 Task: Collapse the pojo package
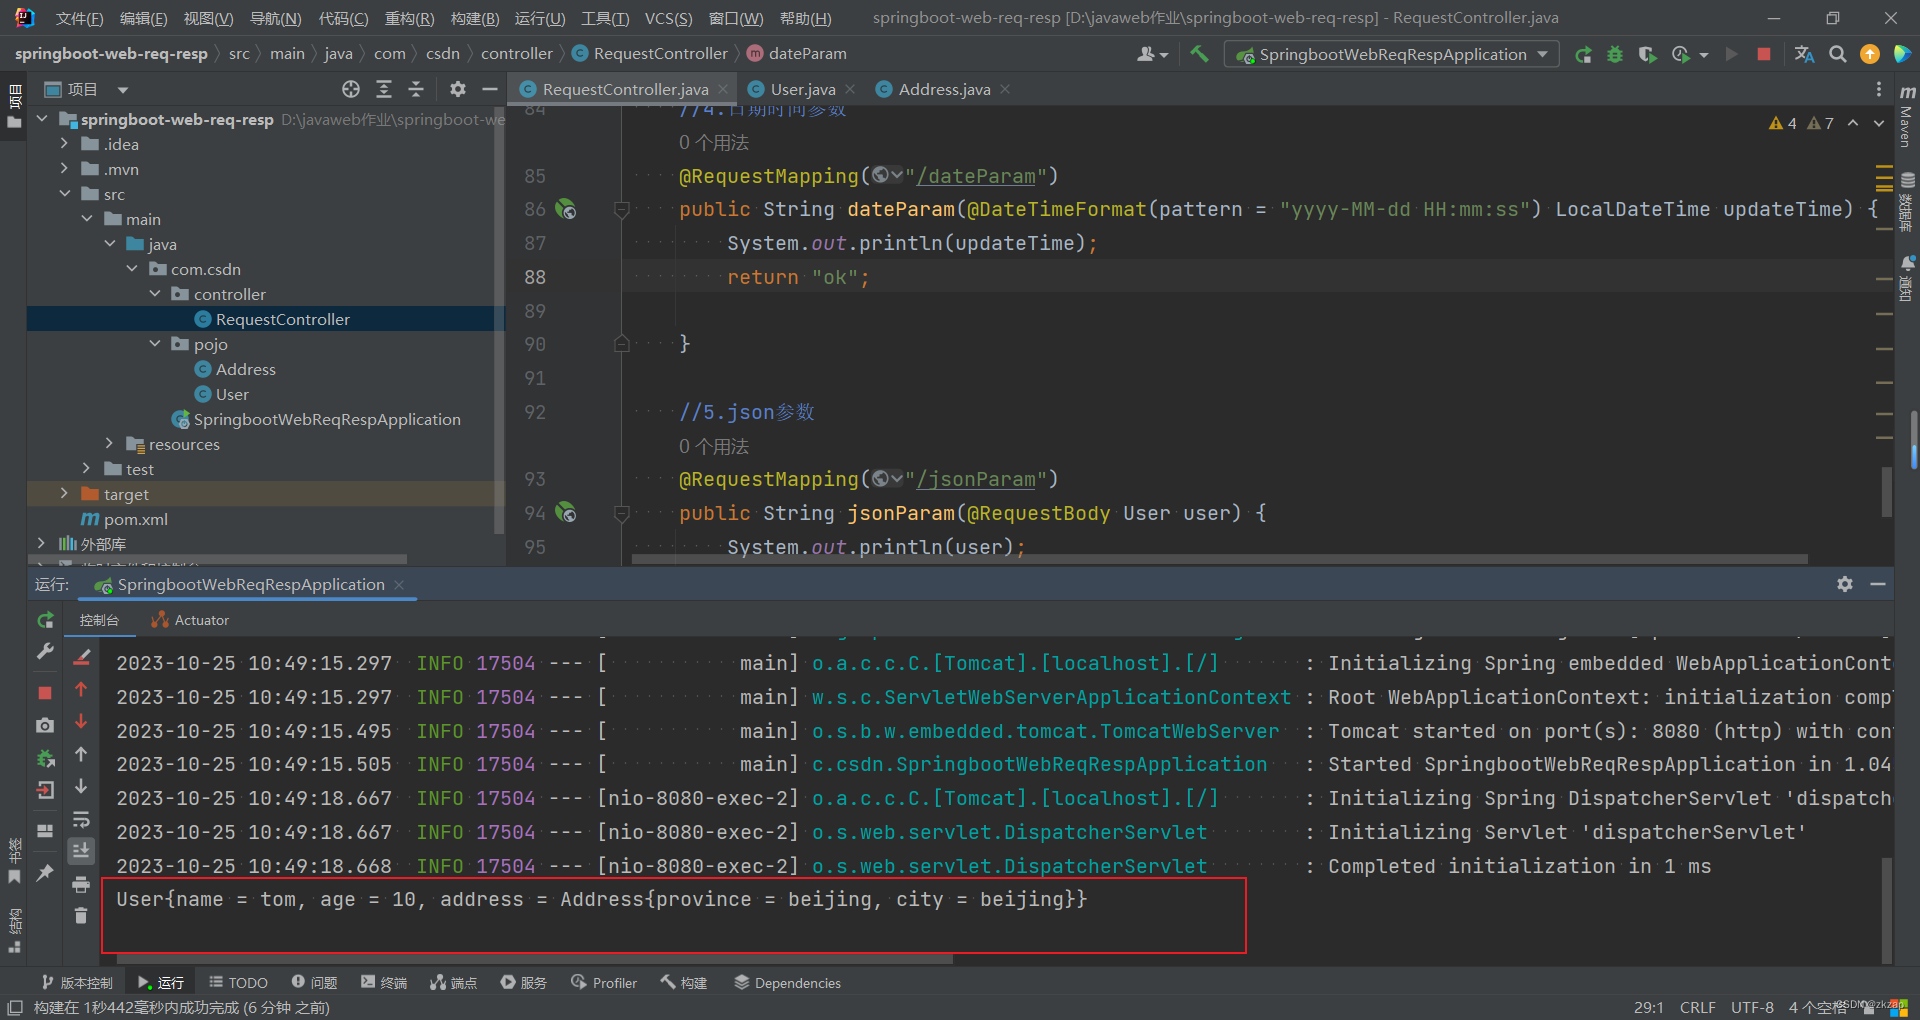click(155, 344)
